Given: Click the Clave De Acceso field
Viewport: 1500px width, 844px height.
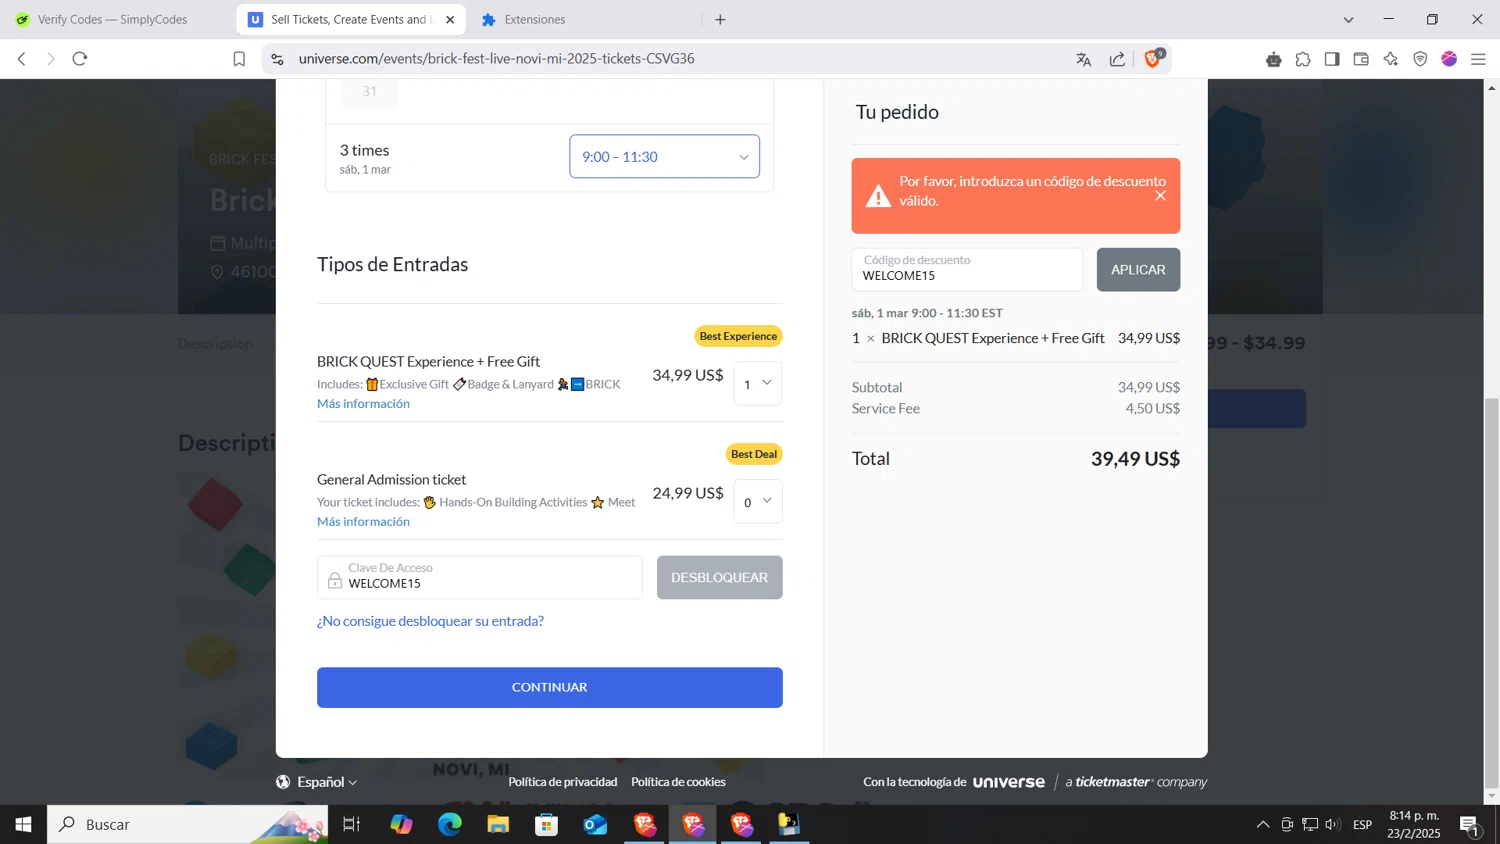Looking at the screenshot, I should 480,578.
